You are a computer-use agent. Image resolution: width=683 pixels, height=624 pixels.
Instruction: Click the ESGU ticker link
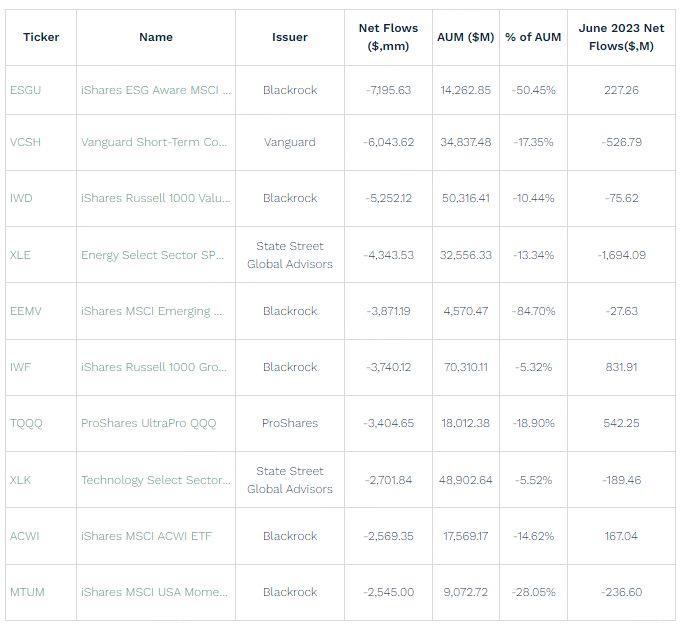[25, 90]
